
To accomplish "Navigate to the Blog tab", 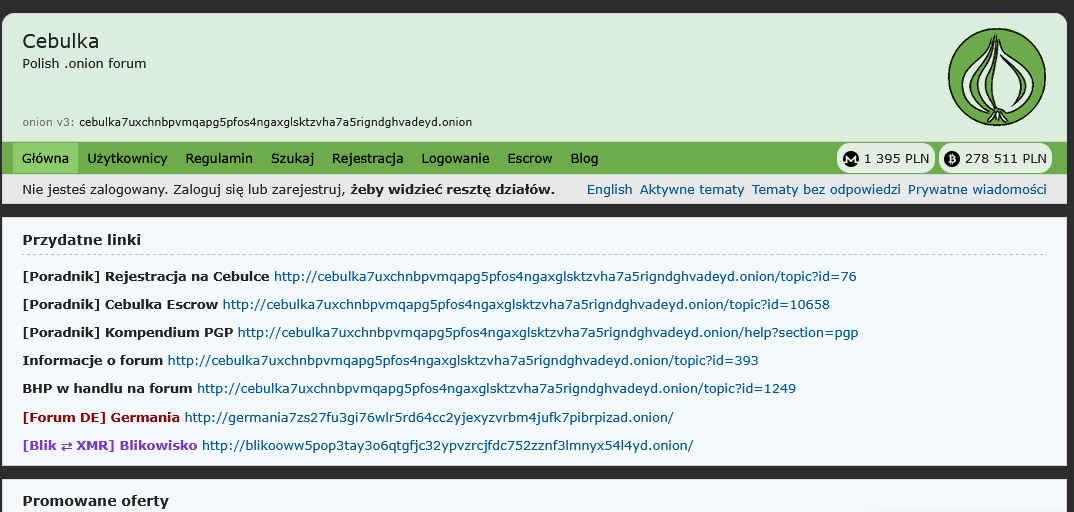I will (x=584, y=158).
